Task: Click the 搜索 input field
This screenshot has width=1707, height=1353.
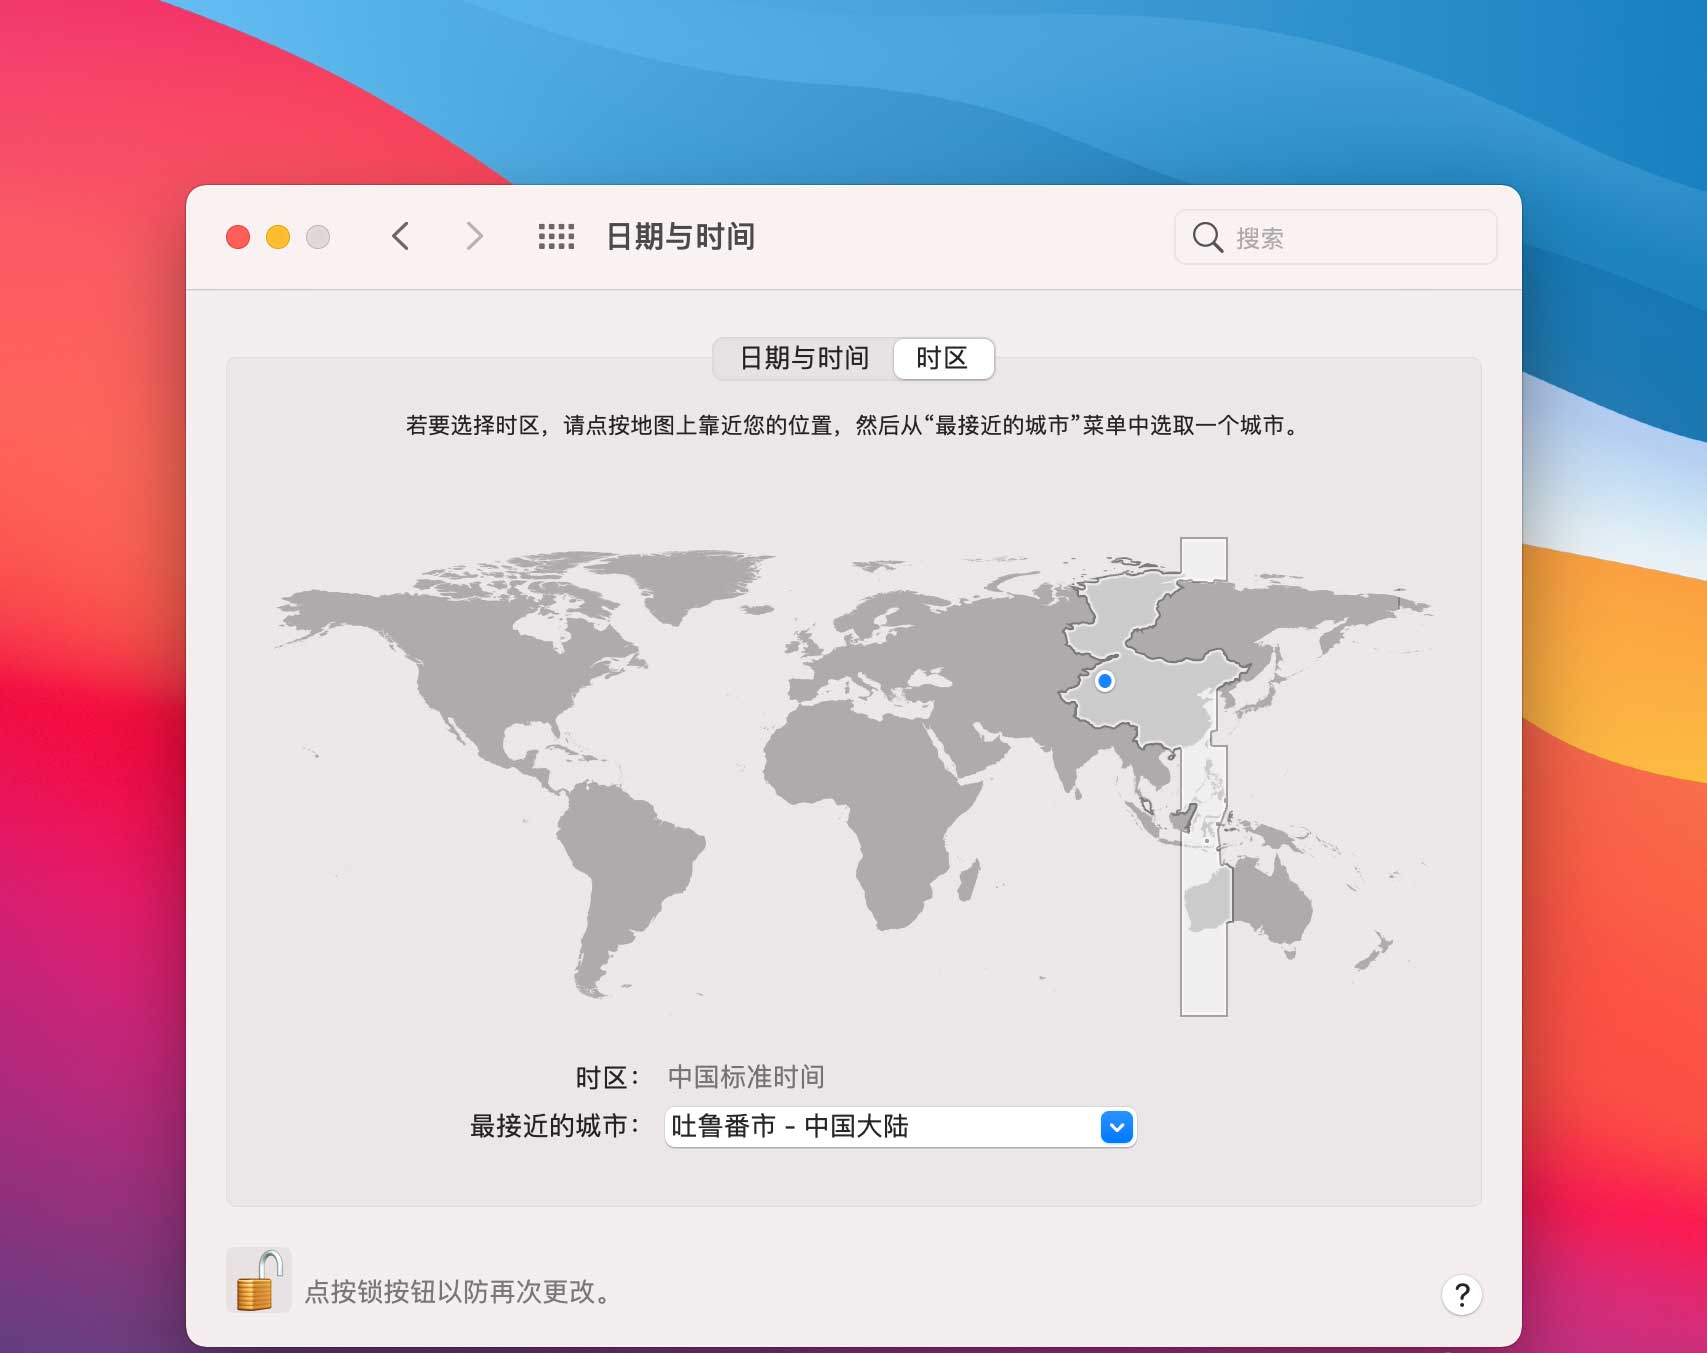Action: tap(1330, 237)
